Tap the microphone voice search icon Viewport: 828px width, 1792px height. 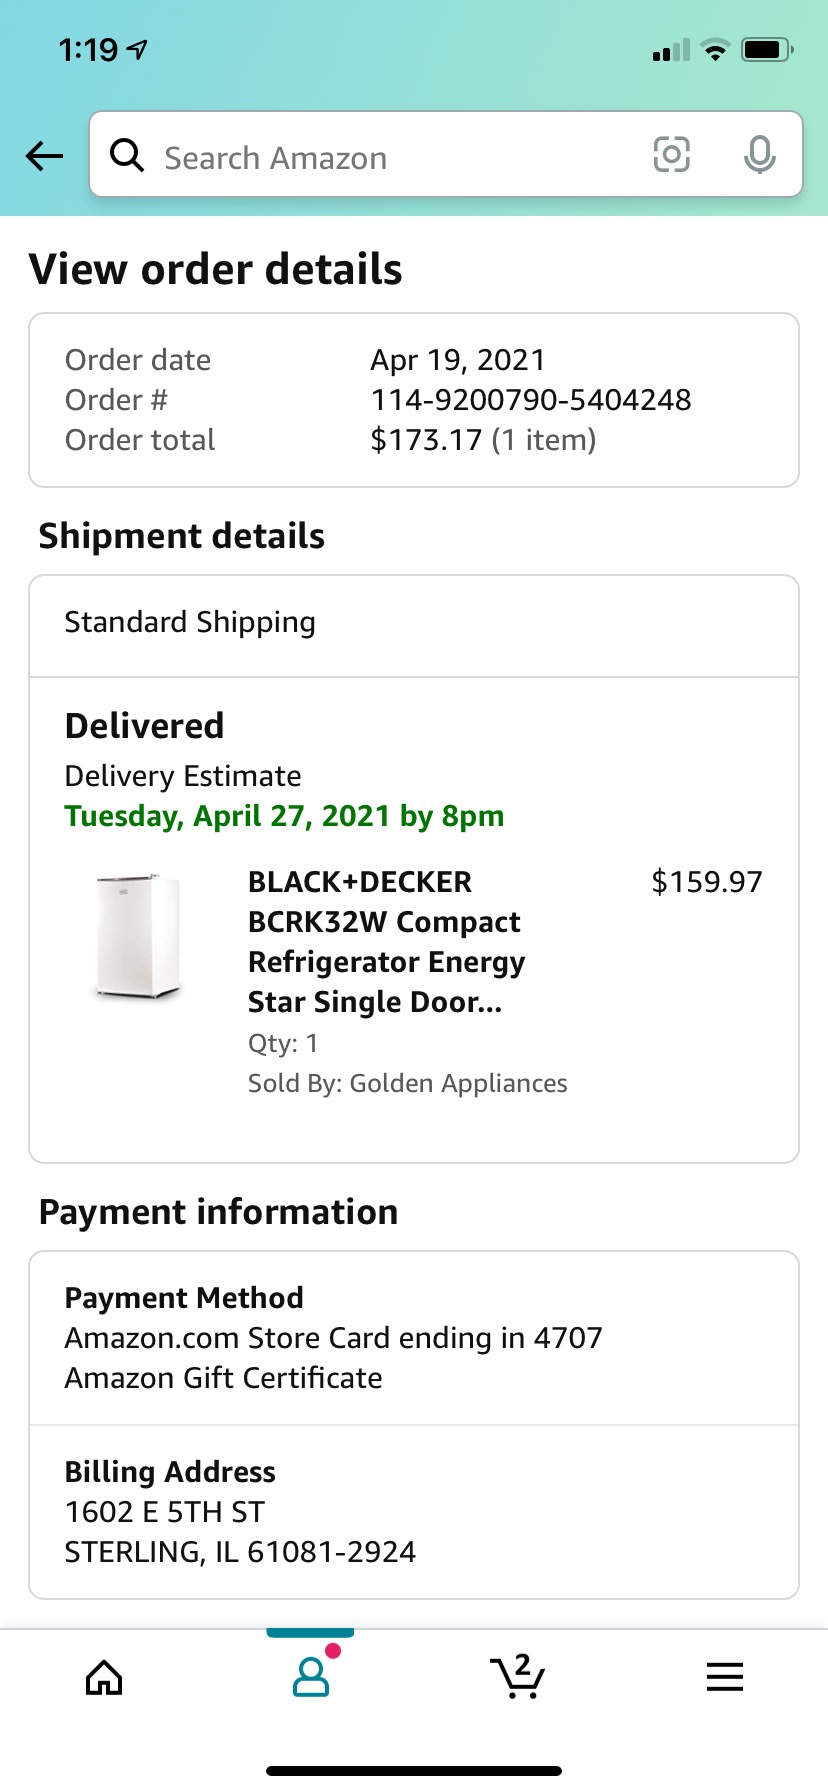[759, 155]
